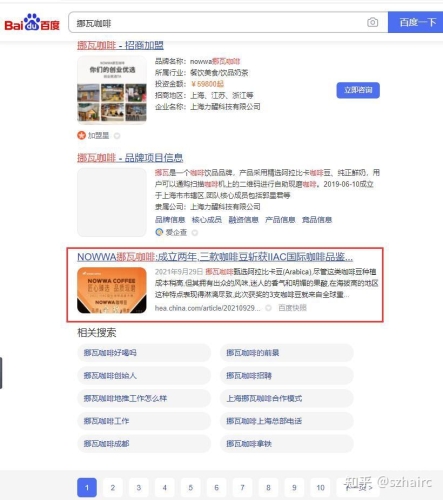Go to results page 2
The image size is (443, 500).
coord(113,488)
